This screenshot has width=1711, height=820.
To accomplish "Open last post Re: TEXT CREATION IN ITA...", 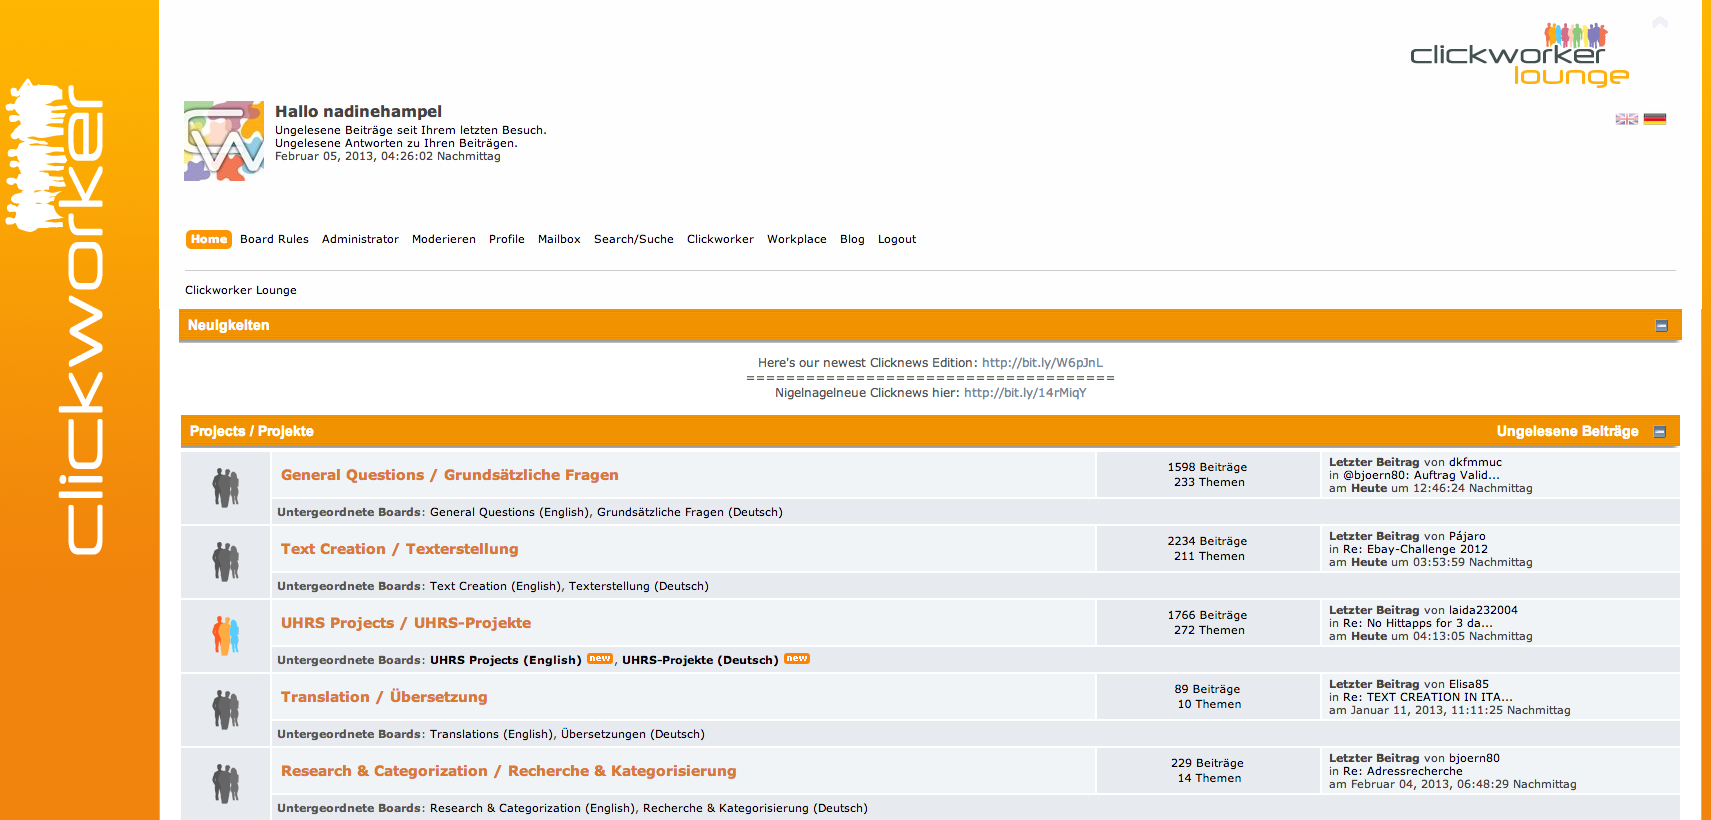I will point(1428,697).
